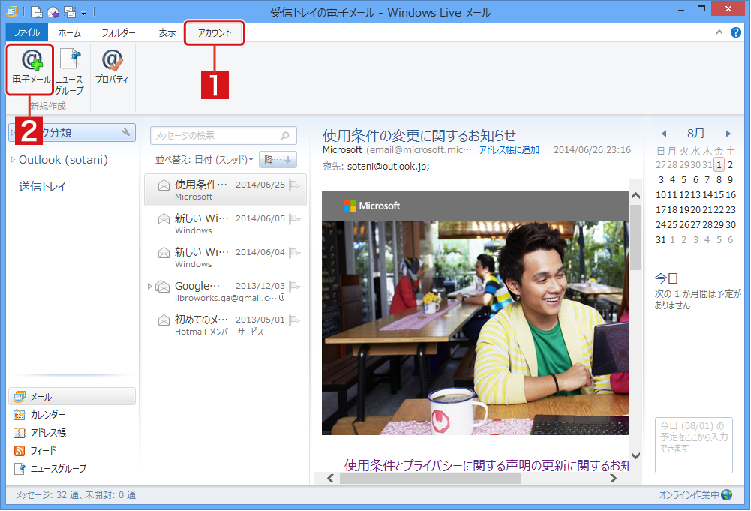Image resolution: width=751 pixels, height=511 pixels.
Task: Click the help question mark icon
Action: [736, 32]
